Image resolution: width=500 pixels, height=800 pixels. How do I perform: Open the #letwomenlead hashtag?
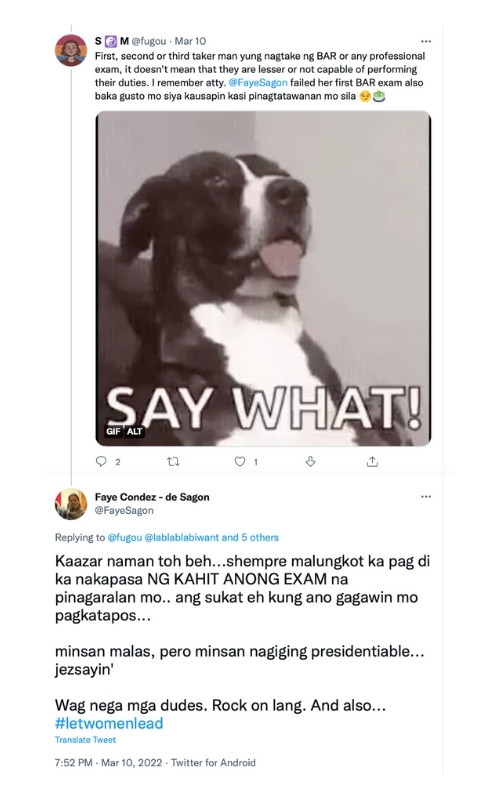(x=109, y=723)
